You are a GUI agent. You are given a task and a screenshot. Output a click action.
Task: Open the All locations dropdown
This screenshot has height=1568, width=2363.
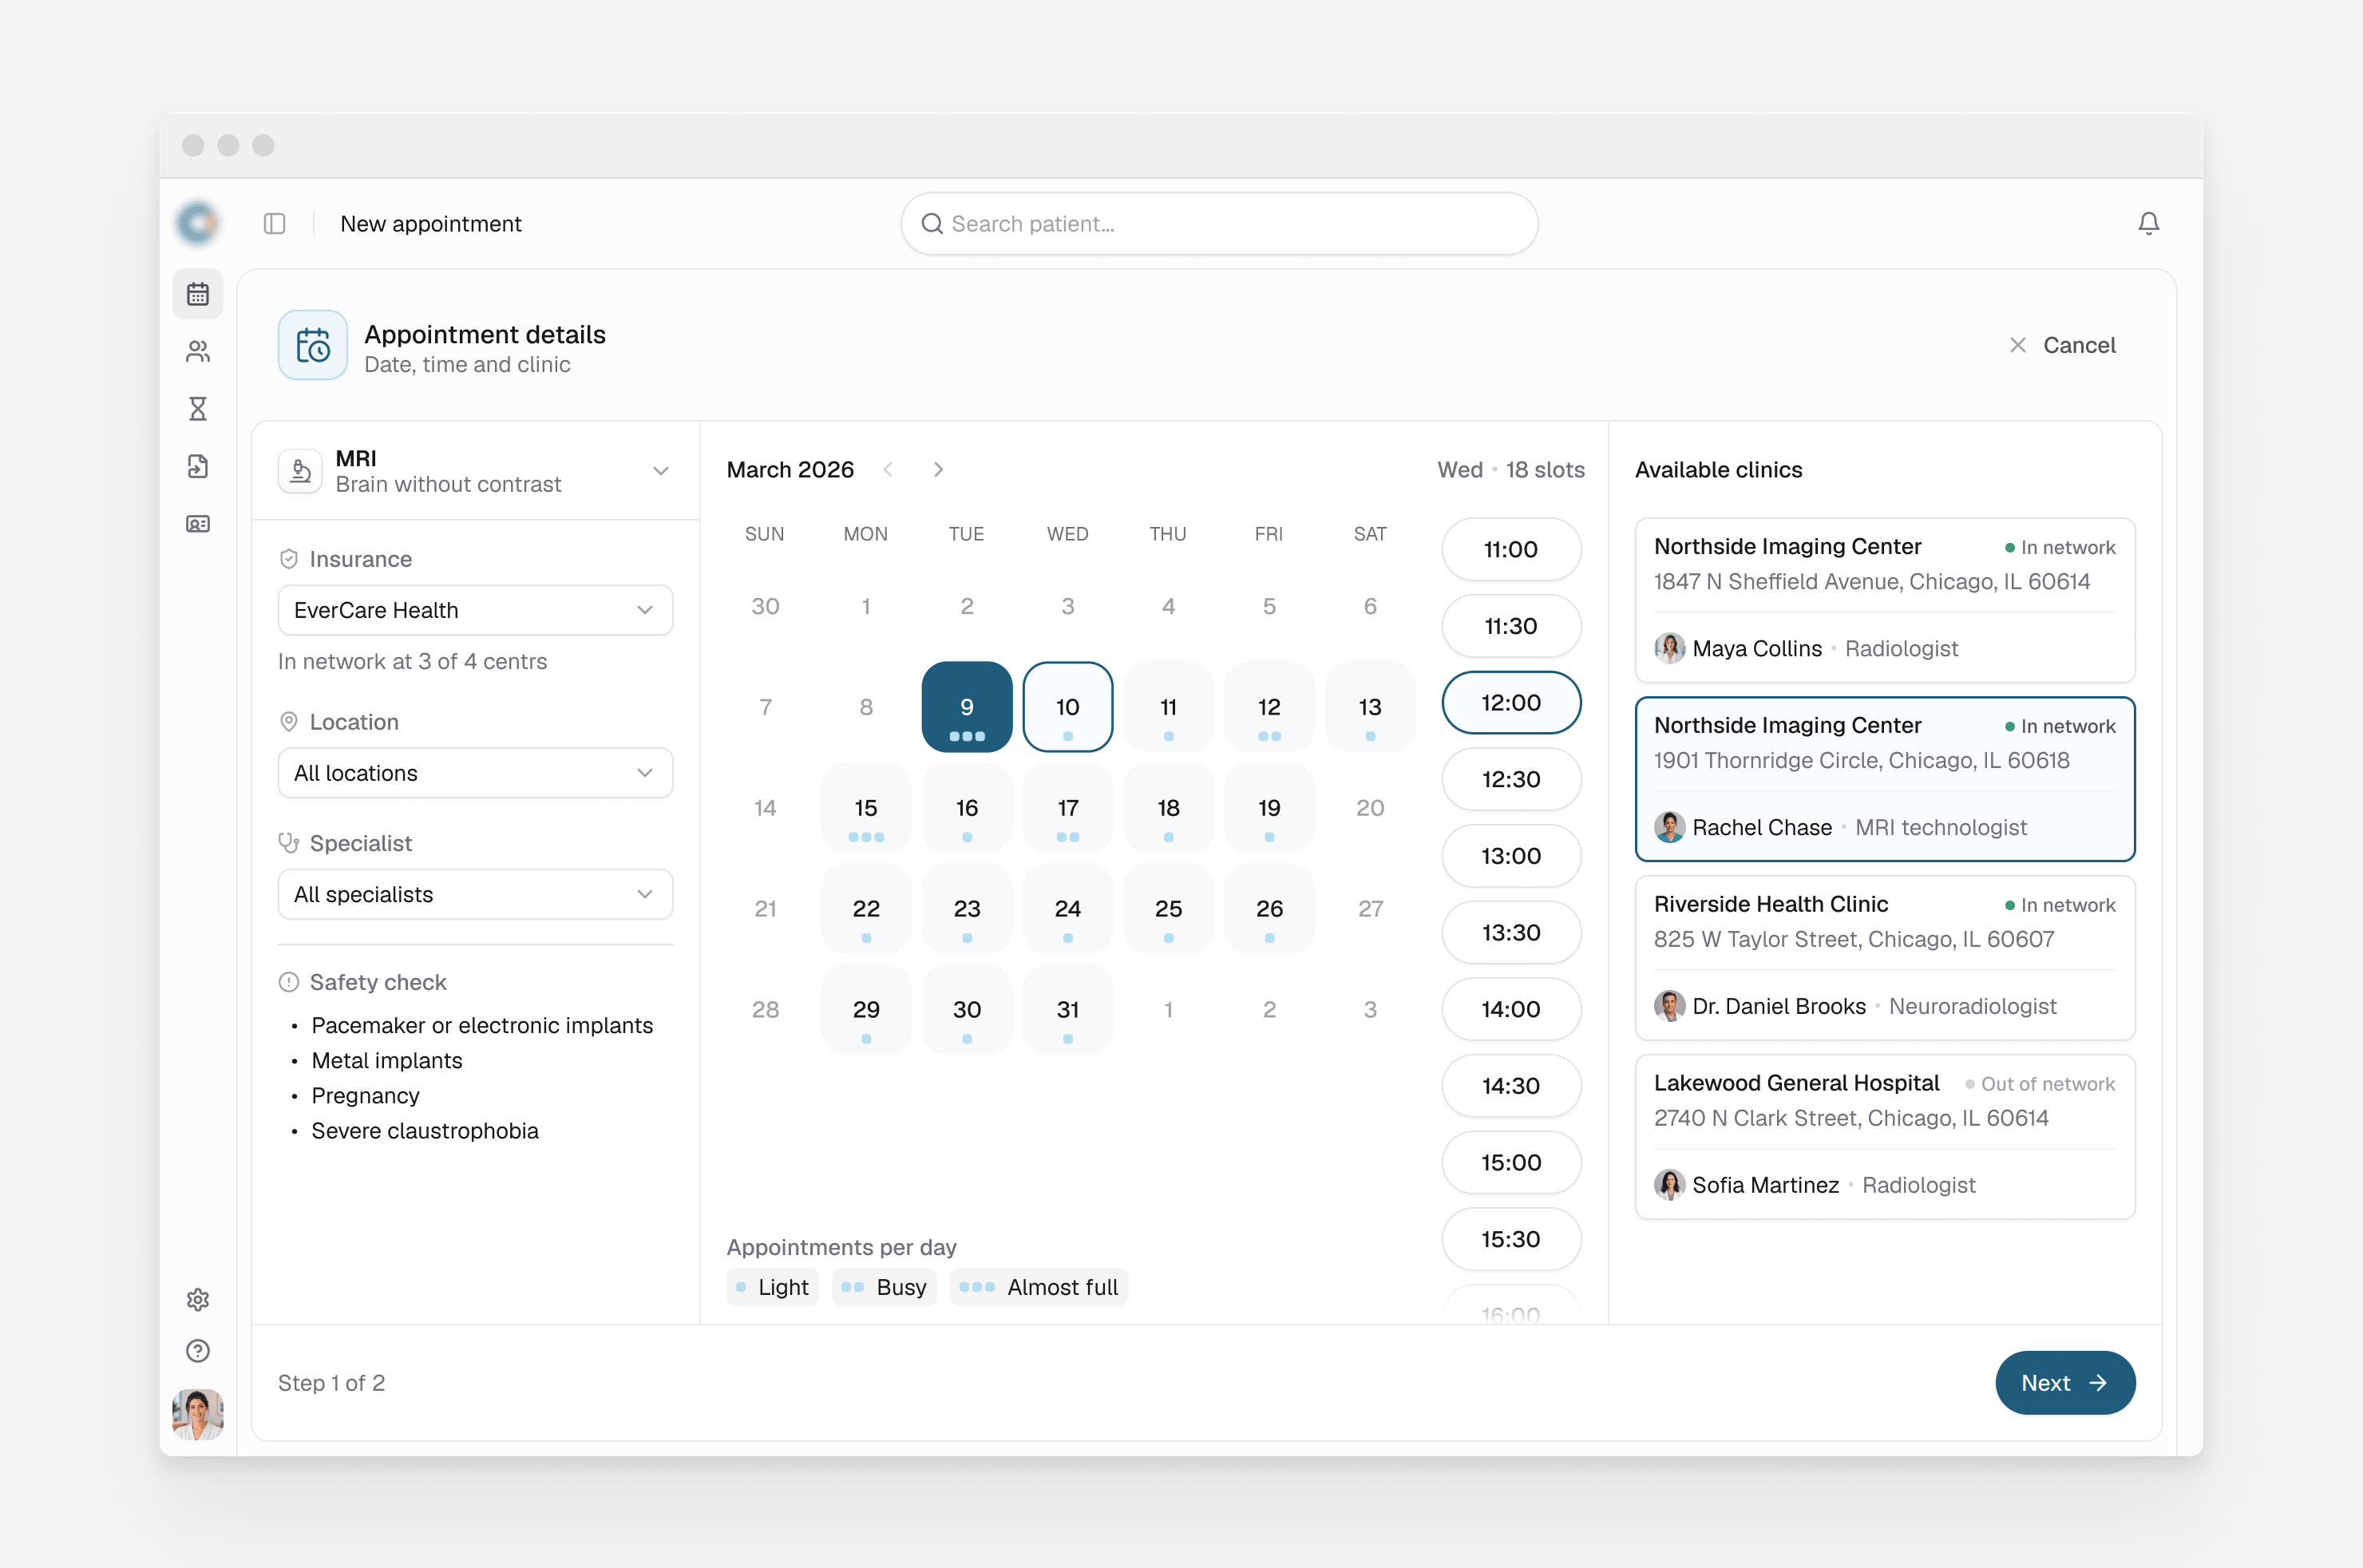(475, 773)
